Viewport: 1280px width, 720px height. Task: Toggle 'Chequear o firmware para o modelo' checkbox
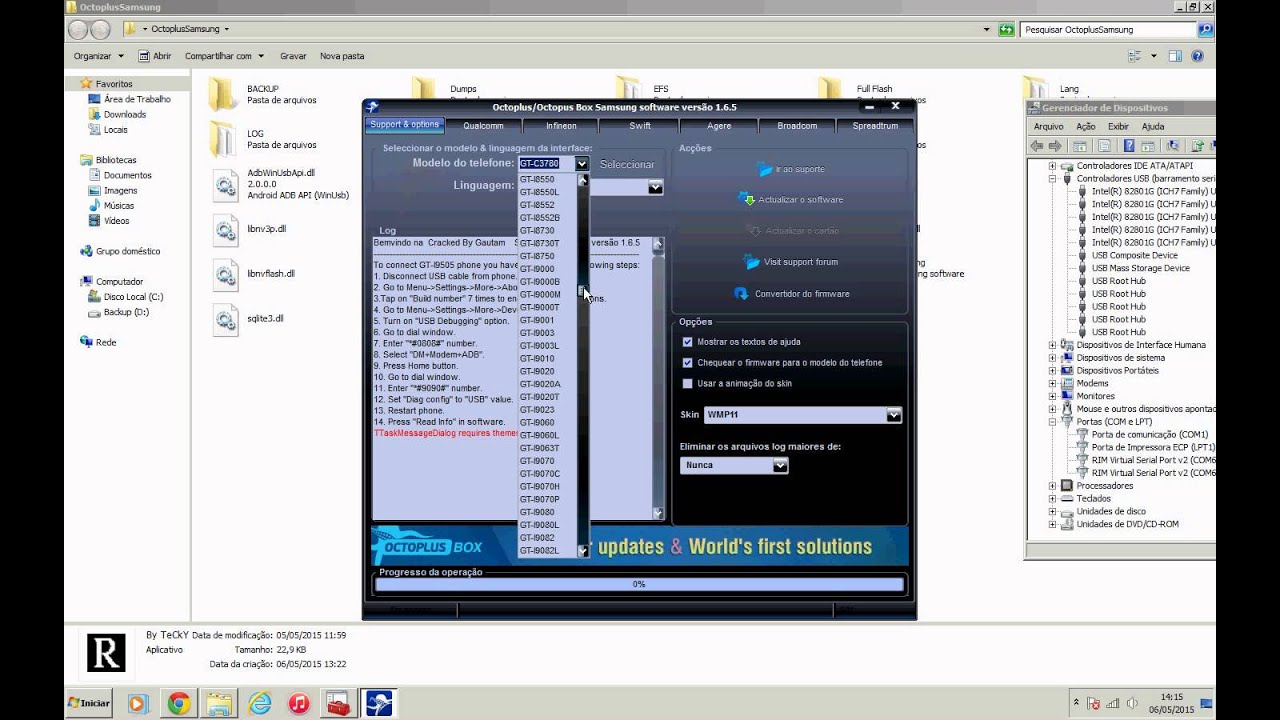[x=687, y=363]
